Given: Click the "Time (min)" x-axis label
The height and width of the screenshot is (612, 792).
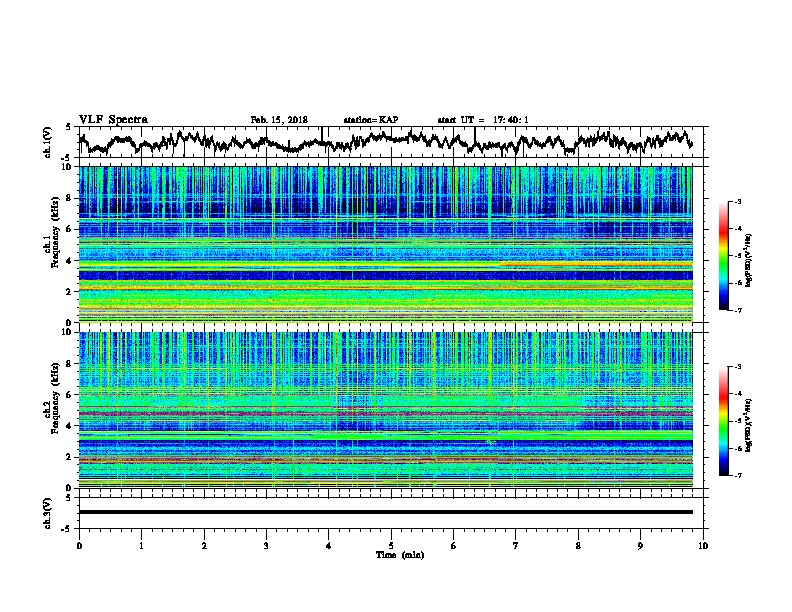Looking at the screenshot, I should 400,555.
